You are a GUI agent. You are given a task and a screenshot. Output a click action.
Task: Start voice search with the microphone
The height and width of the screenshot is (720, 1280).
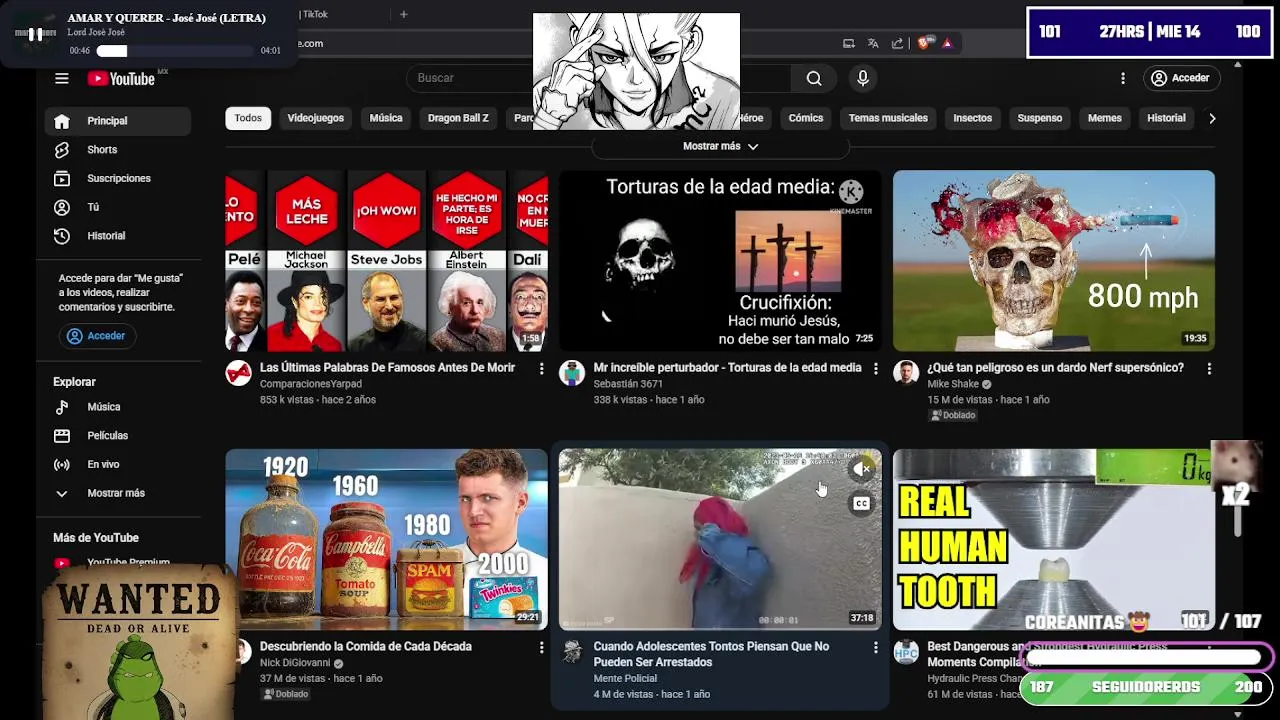[863, 78]
